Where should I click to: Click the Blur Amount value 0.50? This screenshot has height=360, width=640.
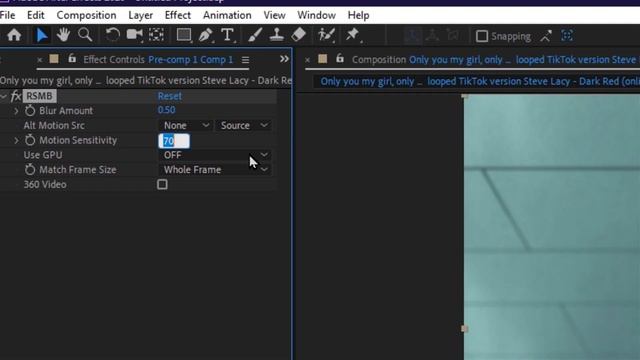pyautogui.click(x=167, y=110)
